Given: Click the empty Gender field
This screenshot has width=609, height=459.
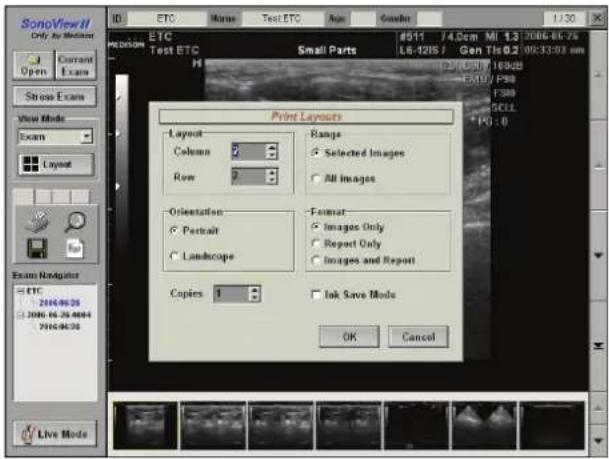Looking at the screenshot, I should 430,19.
